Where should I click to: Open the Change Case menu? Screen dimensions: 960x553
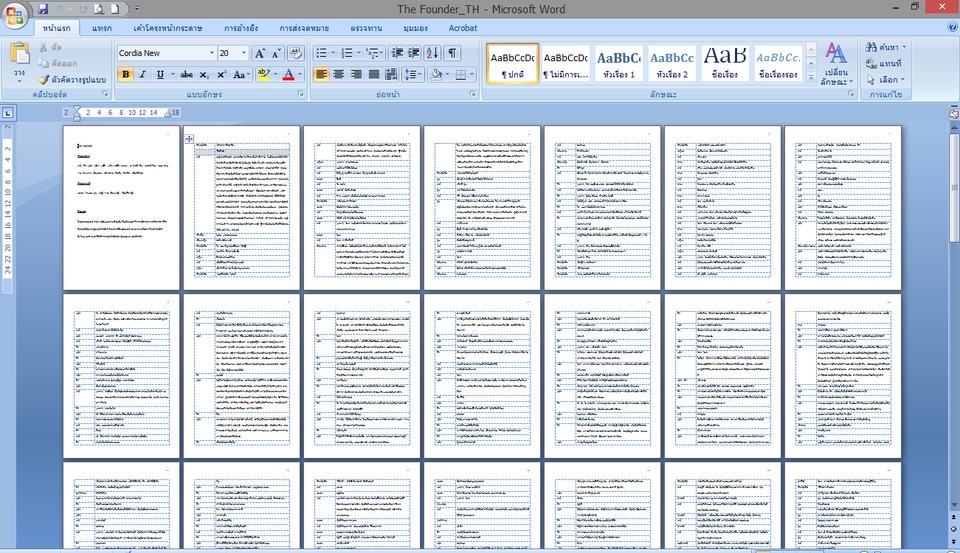[239, 75]
